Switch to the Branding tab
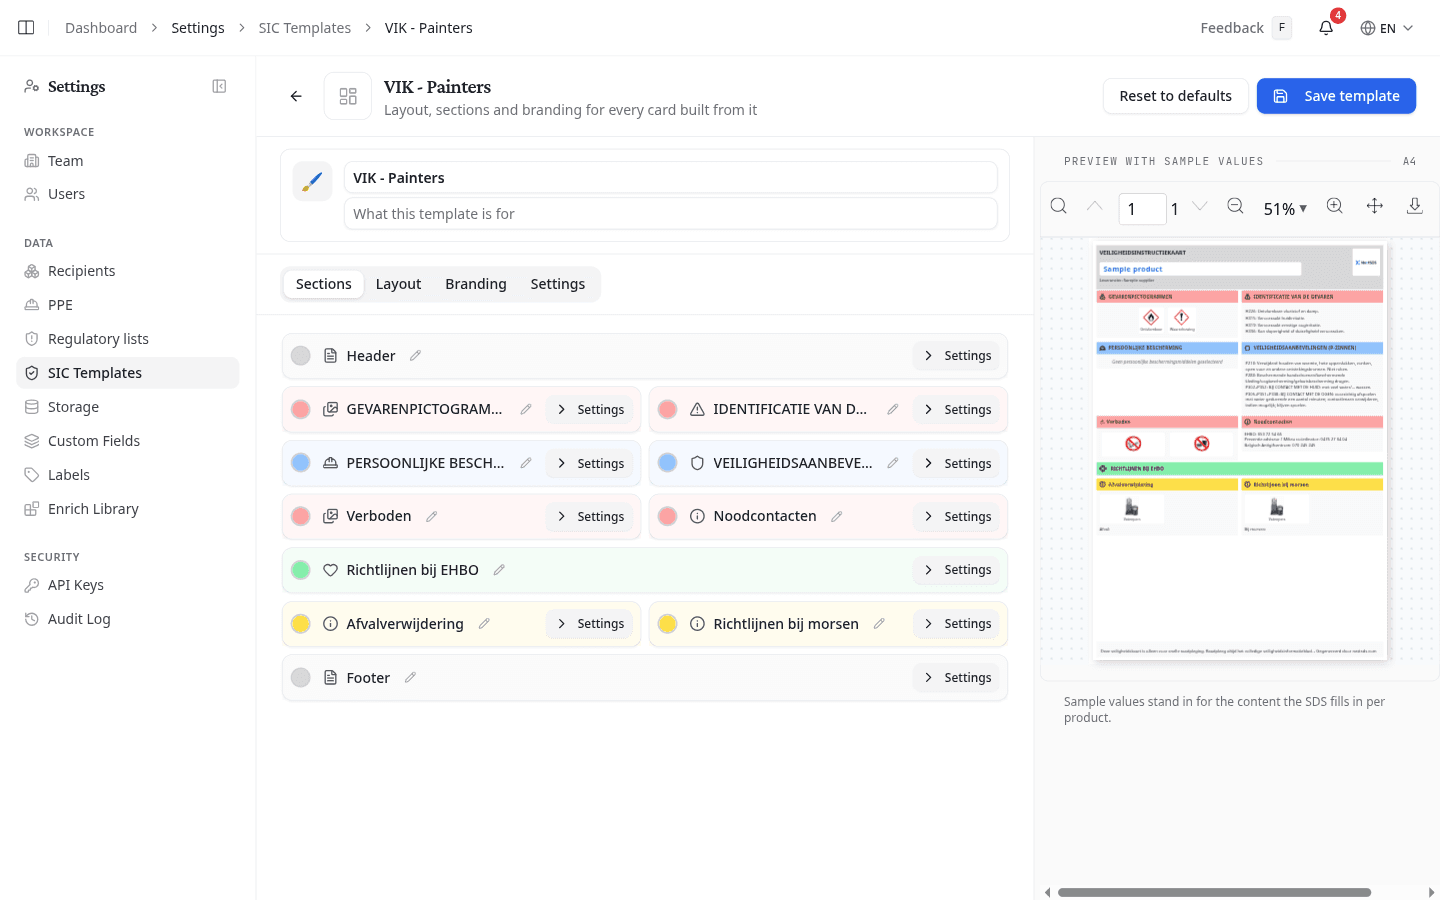The image size is (1440, 900). click(x=476, y=284)
